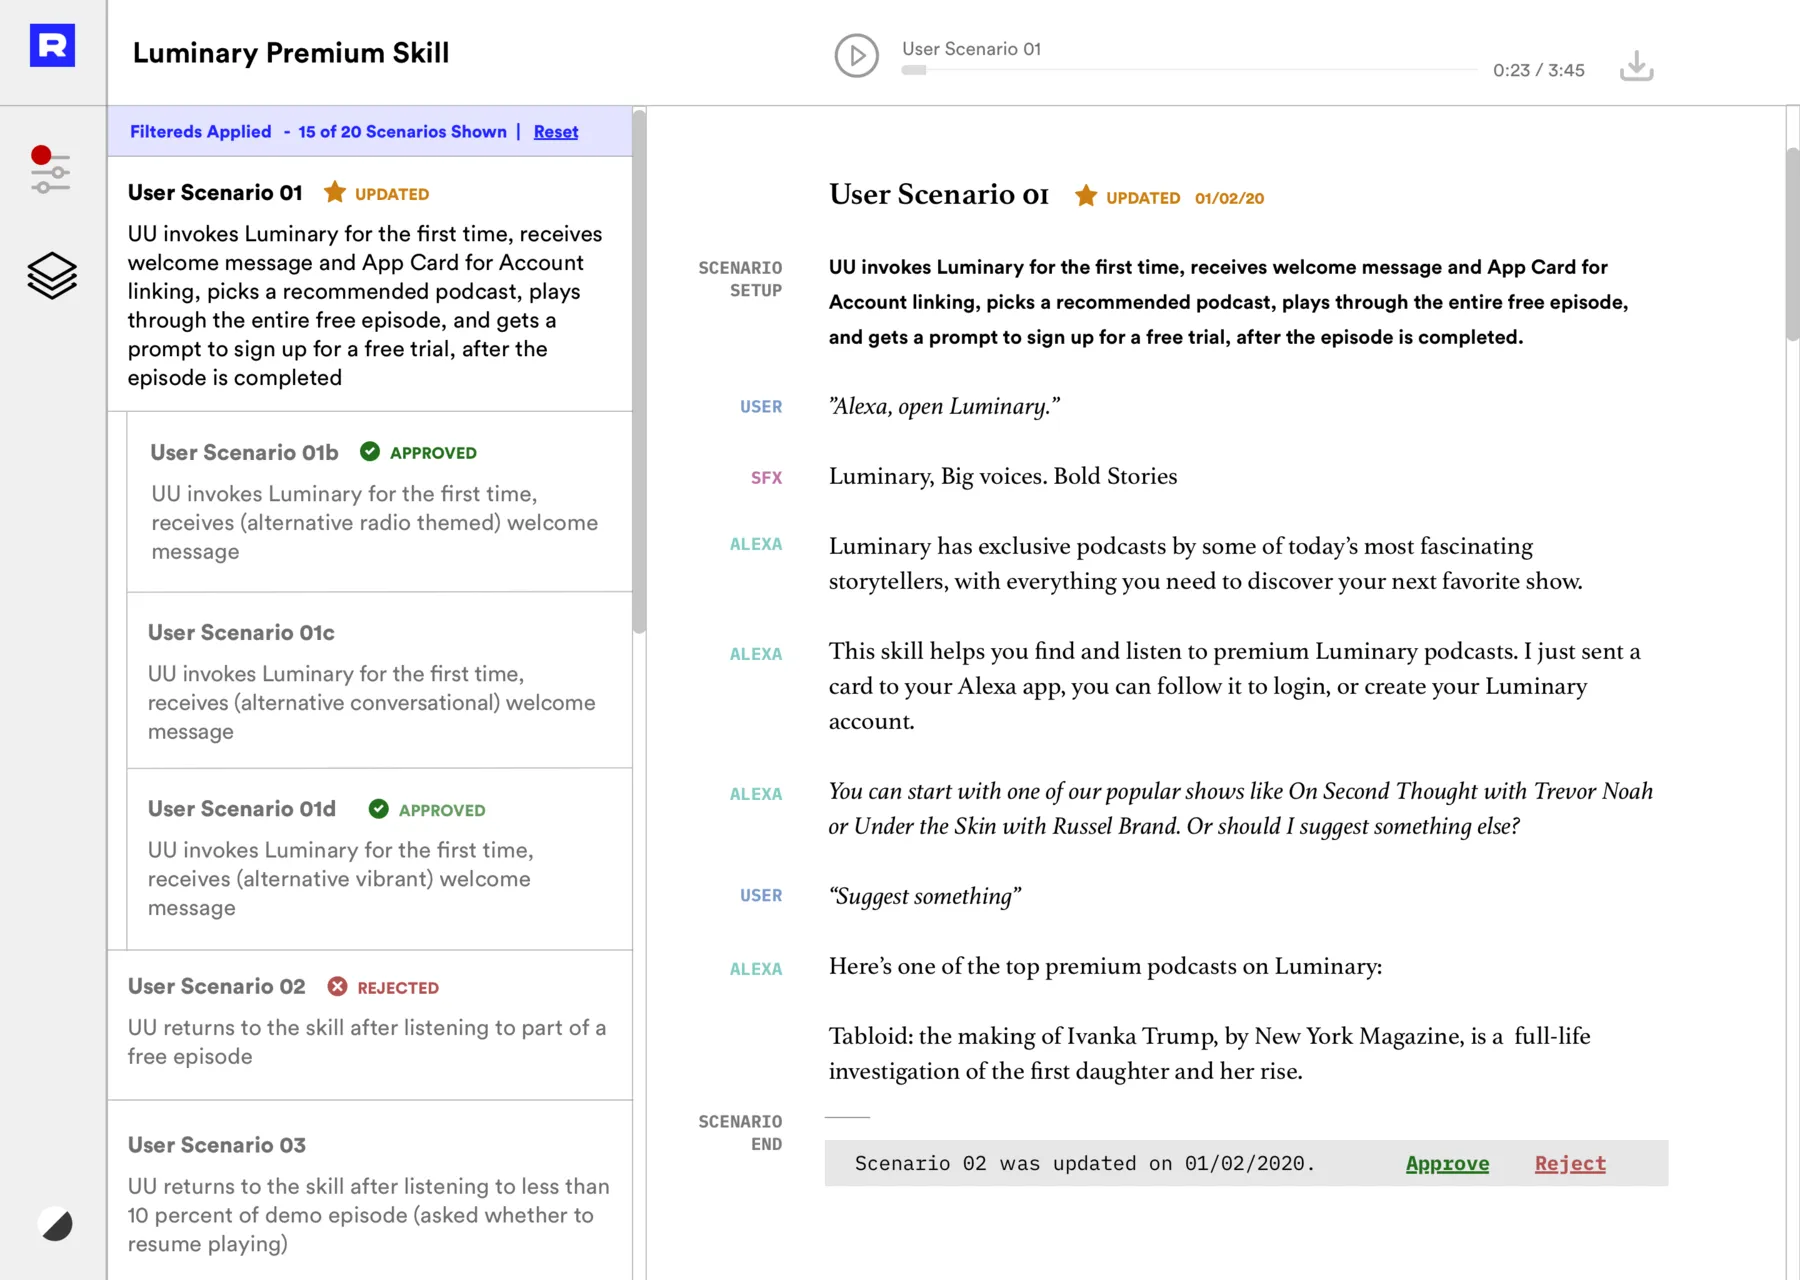This screenshot has height=1280, width=1800.
Task: Click the red rejected icon on Scenario 02
Action: 338,986
